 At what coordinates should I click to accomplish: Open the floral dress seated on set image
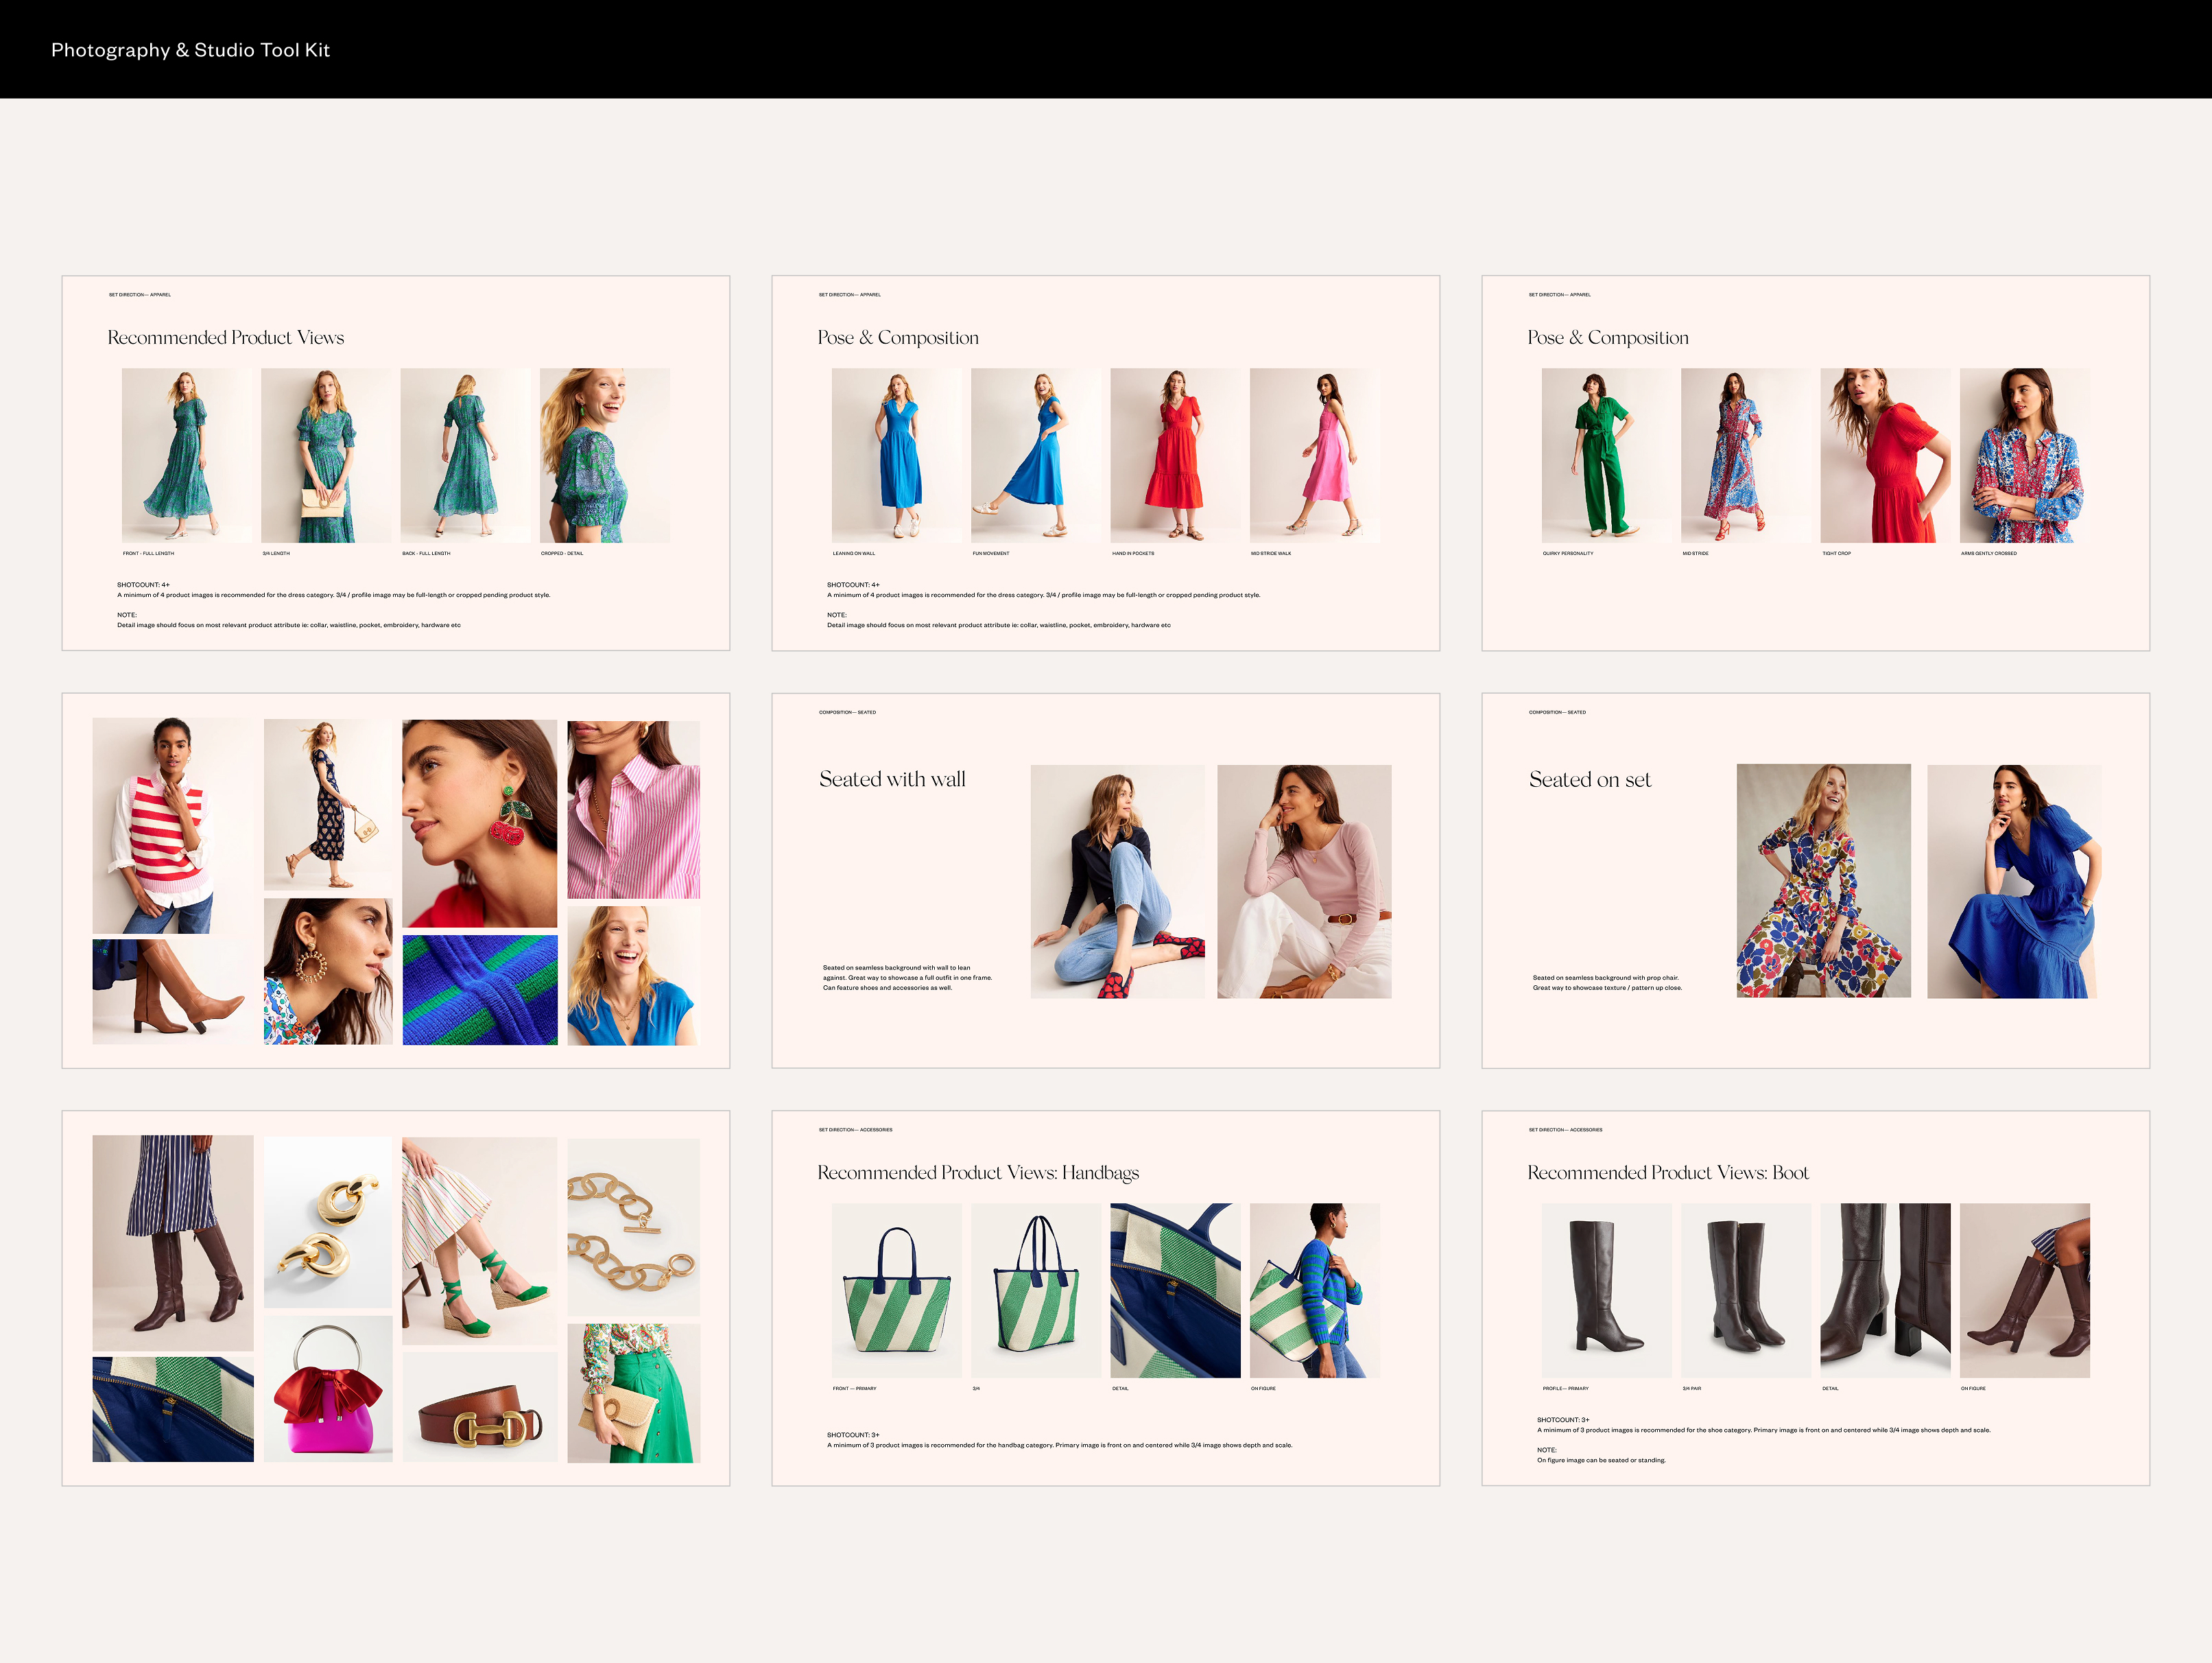[1823, 880]
